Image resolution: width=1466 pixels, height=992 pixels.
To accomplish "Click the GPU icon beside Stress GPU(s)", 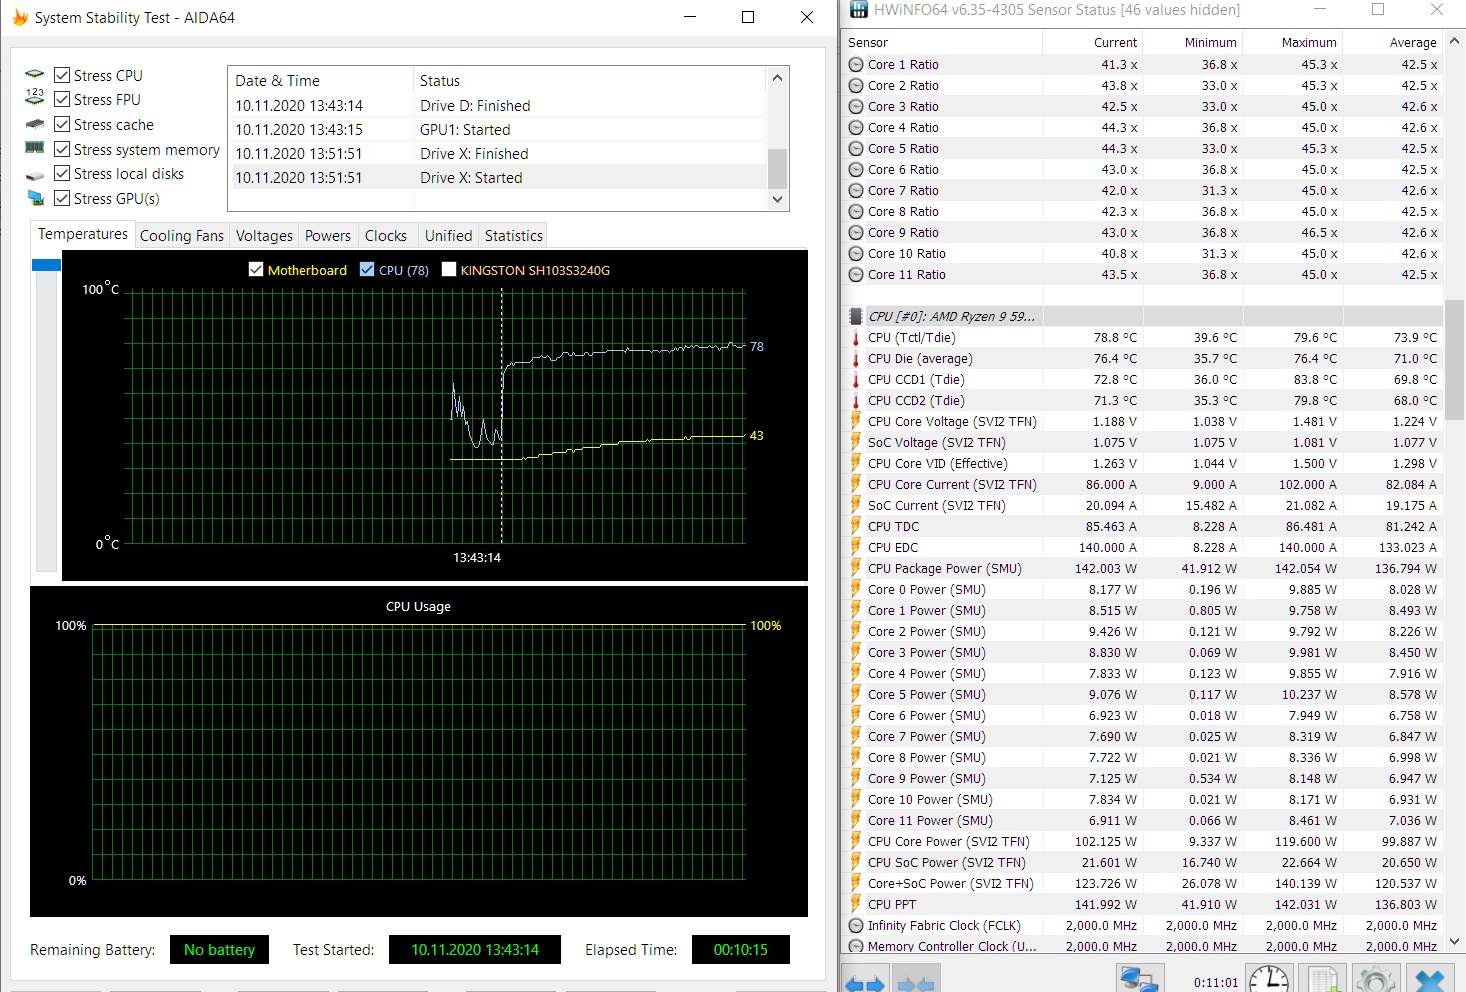I will click(x=34, y=196).
